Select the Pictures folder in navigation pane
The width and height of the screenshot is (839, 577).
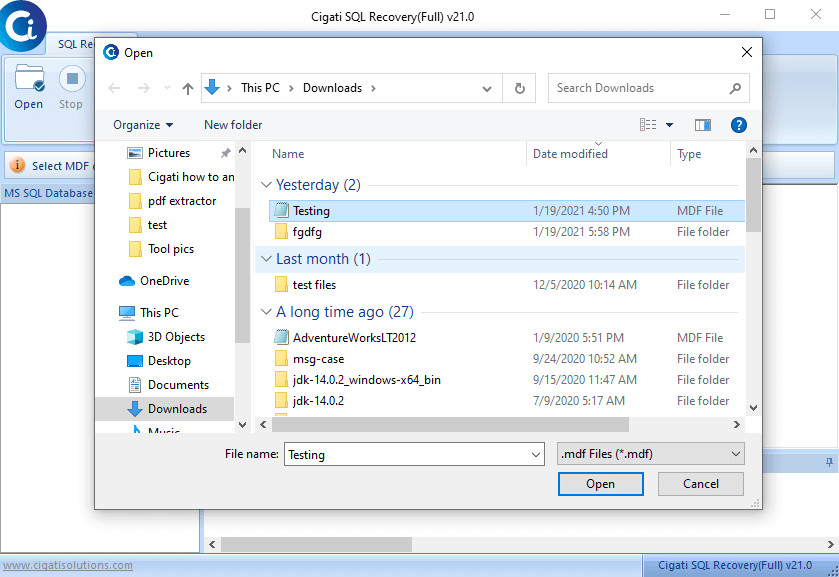coord(169,153)
